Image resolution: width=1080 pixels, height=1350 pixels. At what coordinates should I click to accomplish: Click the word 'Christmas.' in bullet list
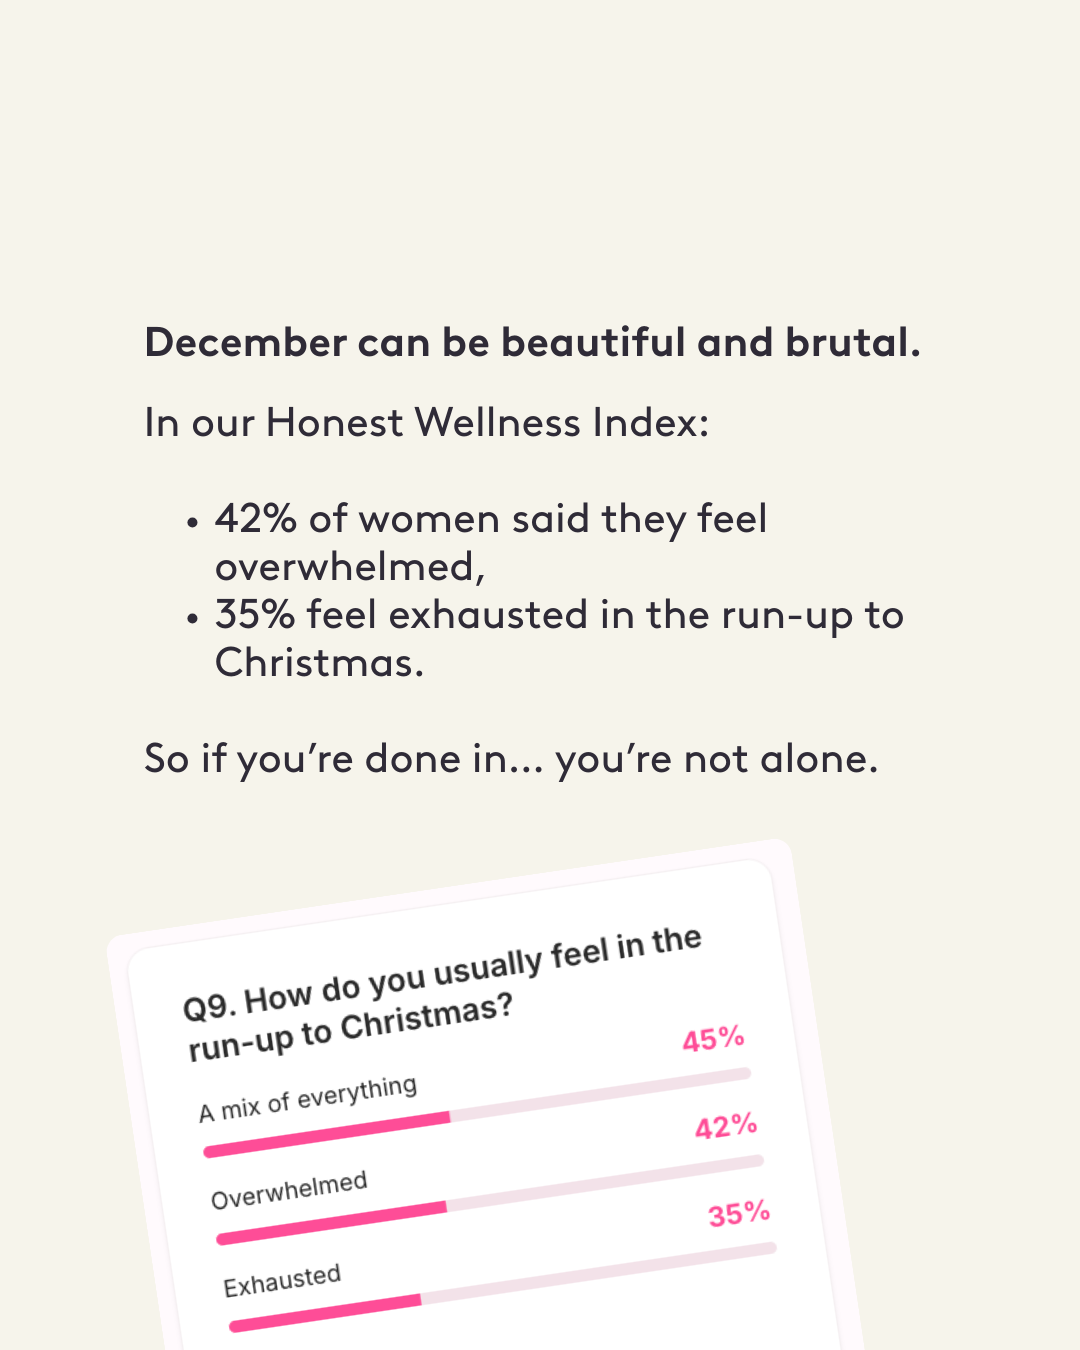(320, 663)
